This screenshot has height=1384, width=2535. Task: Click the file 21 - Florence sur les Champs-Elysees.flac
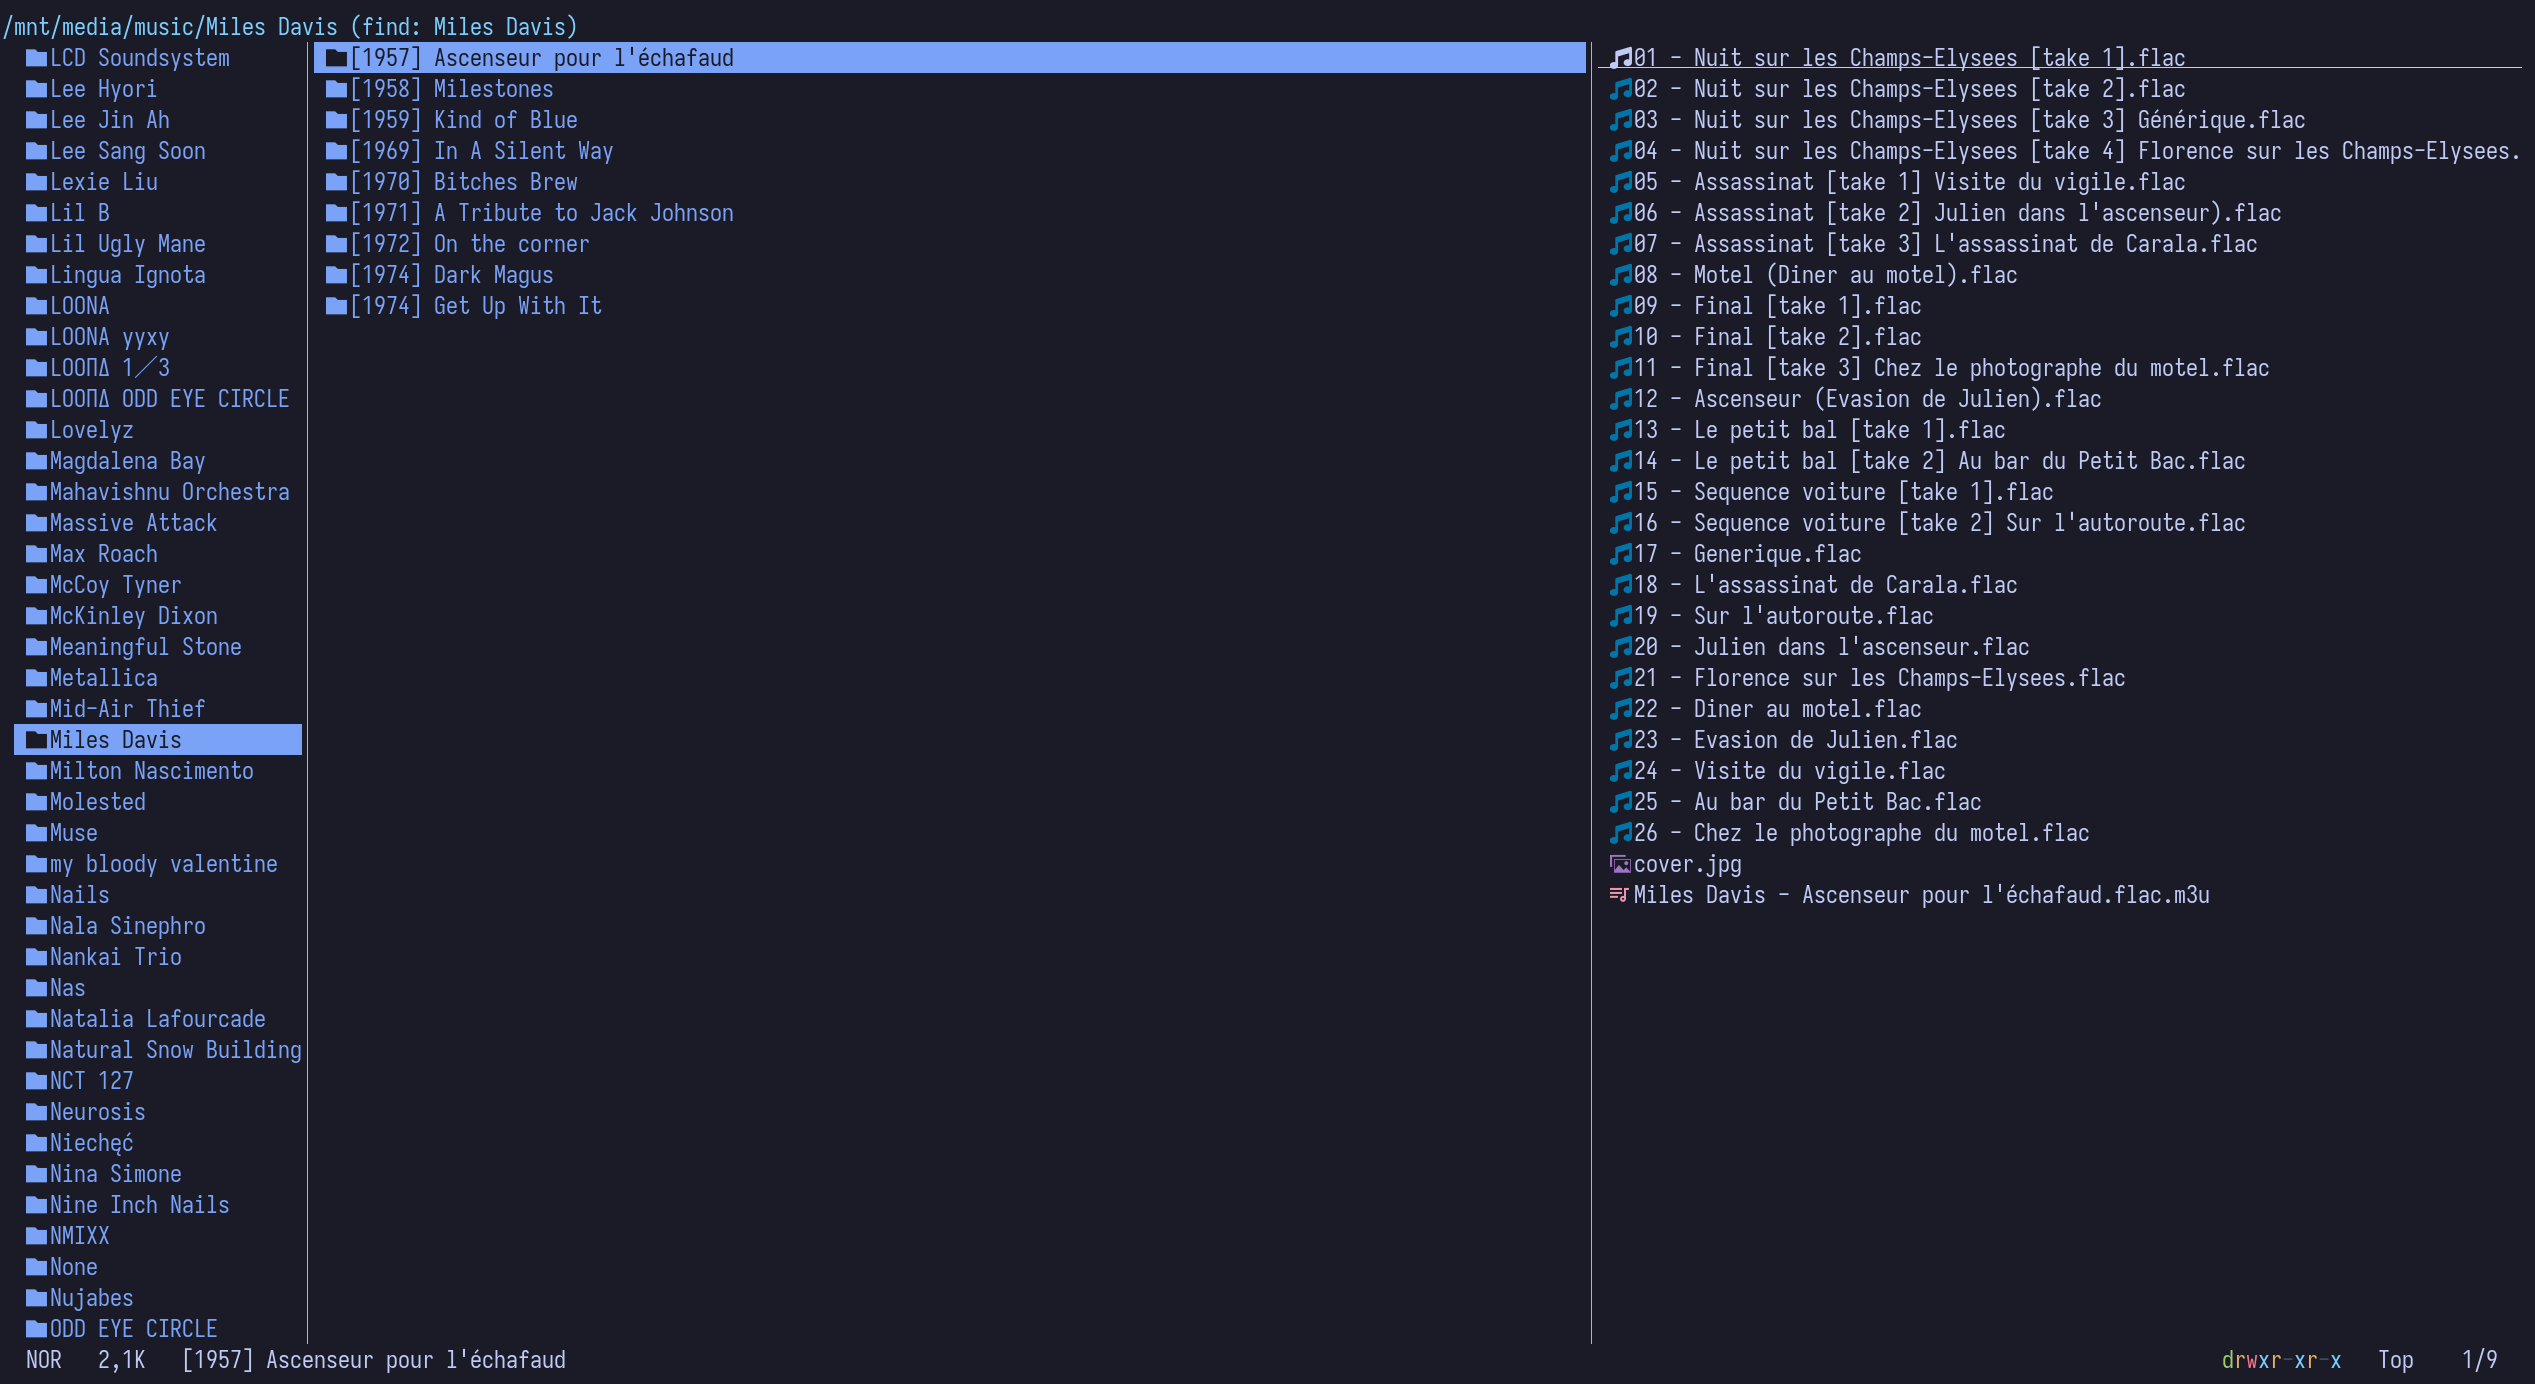point(1878,678)
